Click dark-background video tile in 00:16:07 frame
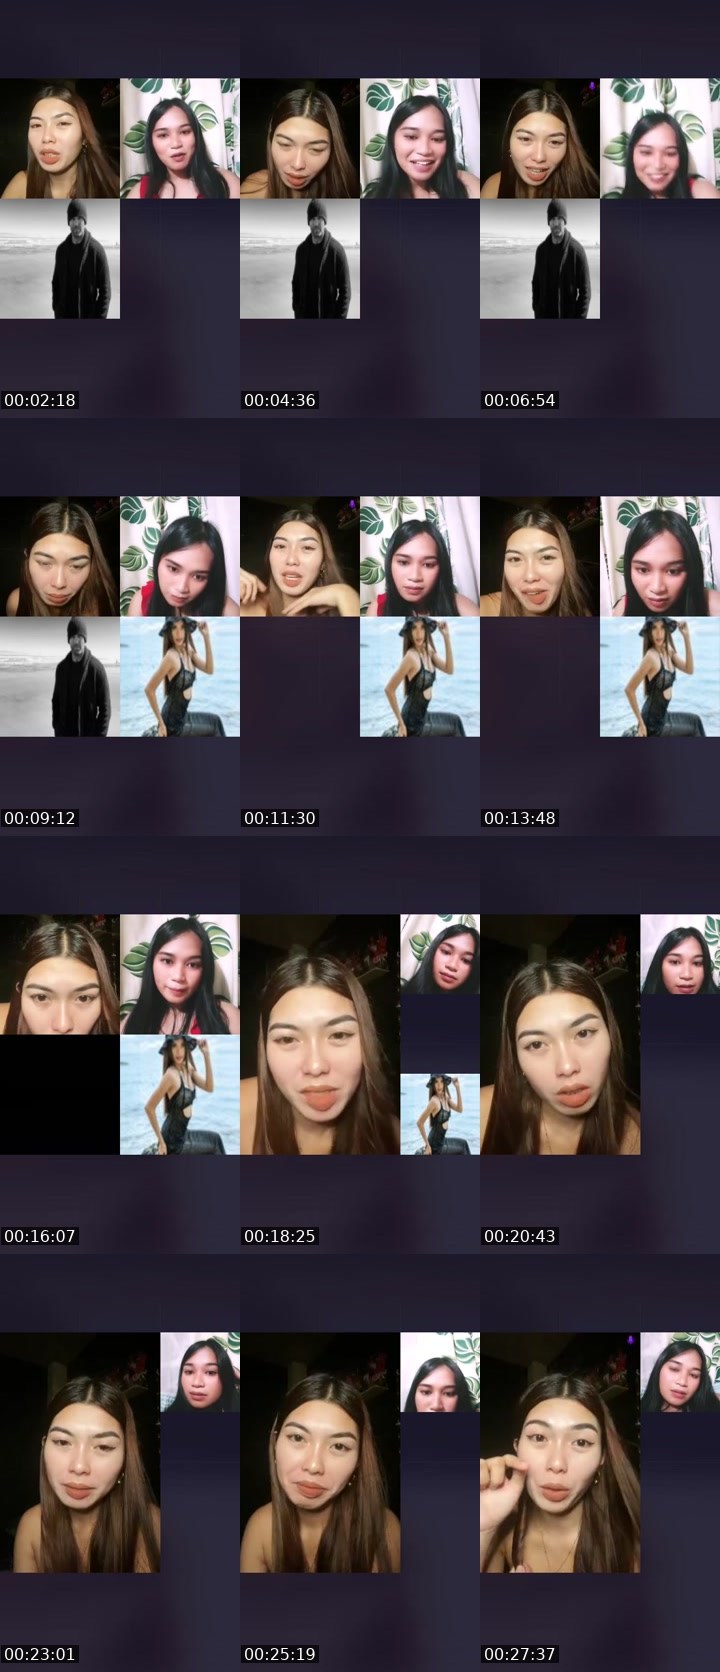 [60, 974]
